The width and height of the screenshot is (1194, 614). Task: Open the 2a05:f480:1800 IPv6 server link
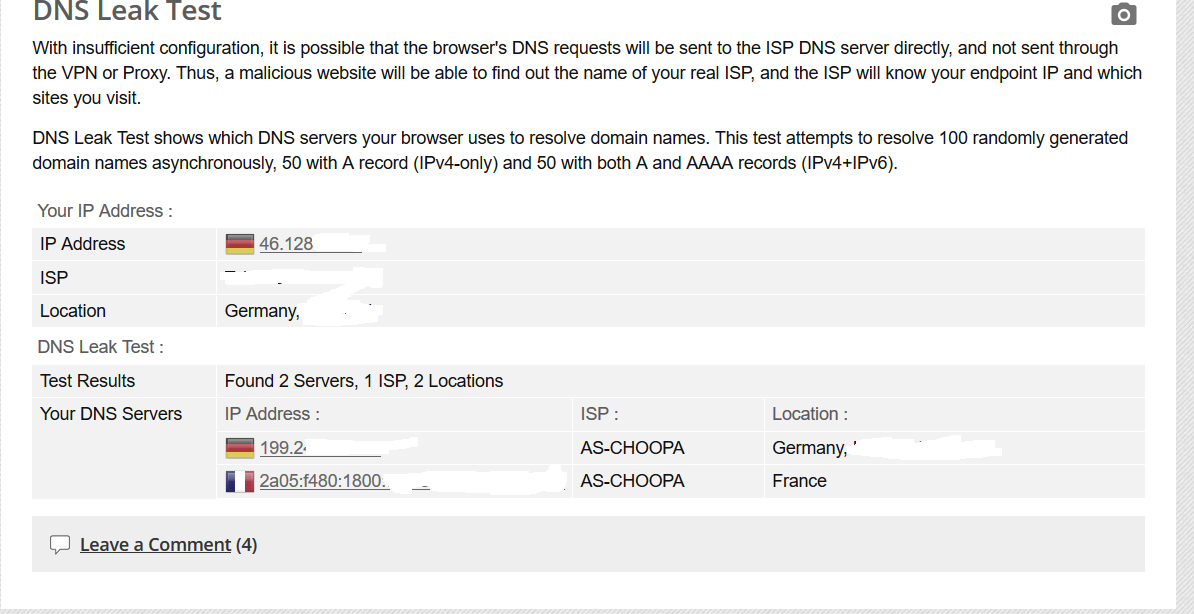pos(323,481)
